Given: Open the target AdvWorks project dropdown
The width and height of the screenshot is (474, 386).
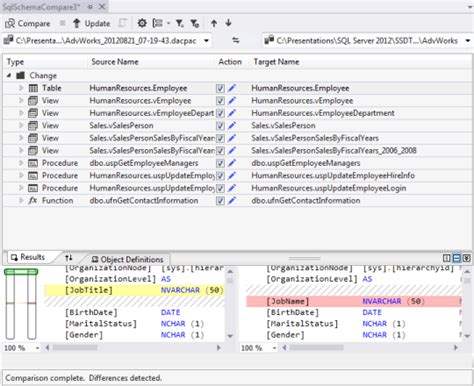Looking at the screenshot, I should click(468, 41).
